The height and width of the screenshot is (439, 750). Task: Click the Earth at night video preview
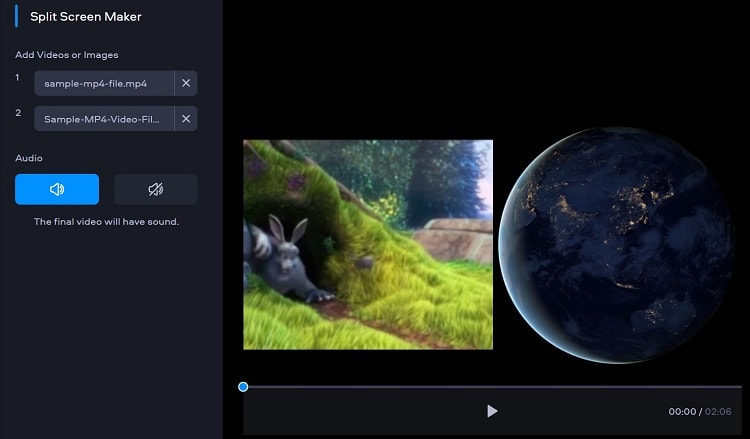pos(616,245)
